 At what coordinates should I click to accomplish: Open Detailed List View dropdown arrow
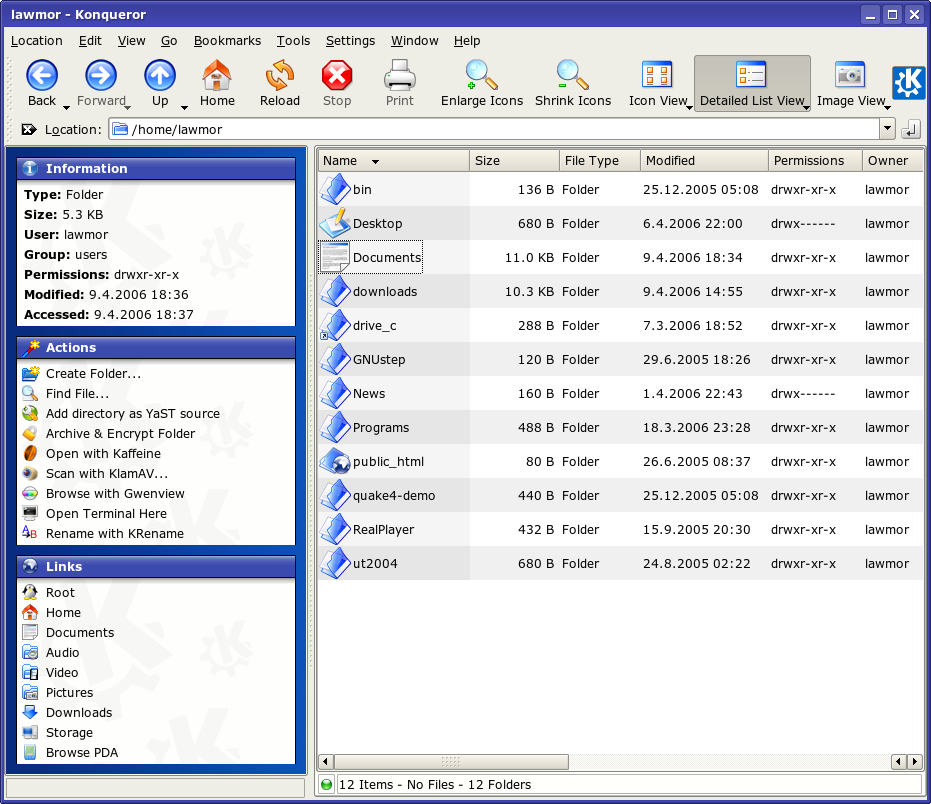[x=806, y=107]
